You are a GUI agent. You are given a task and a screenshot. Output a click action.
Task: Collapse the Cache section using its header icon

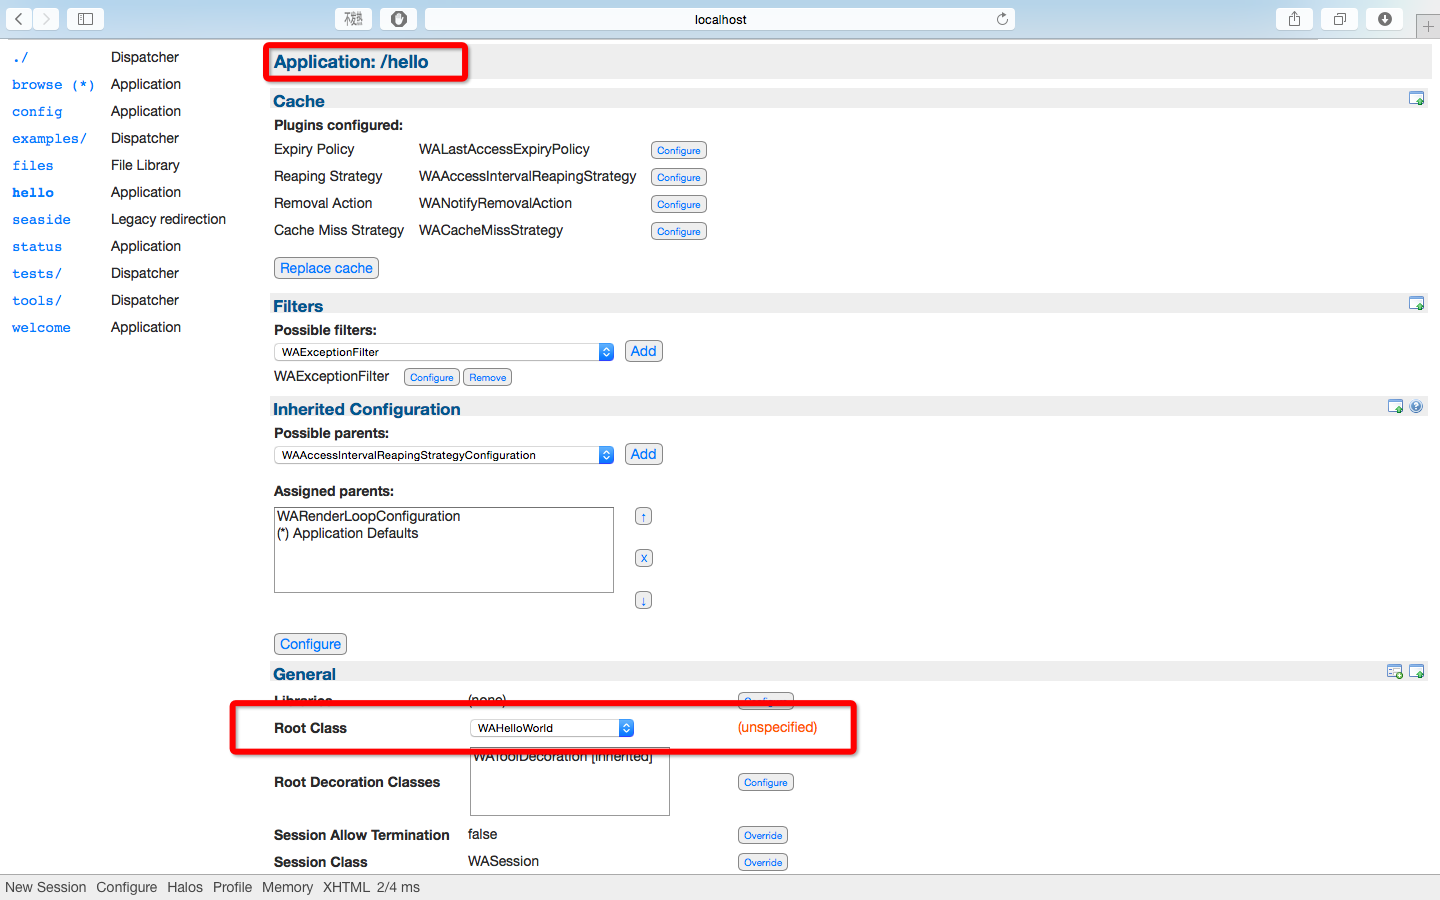point(1416,99)
